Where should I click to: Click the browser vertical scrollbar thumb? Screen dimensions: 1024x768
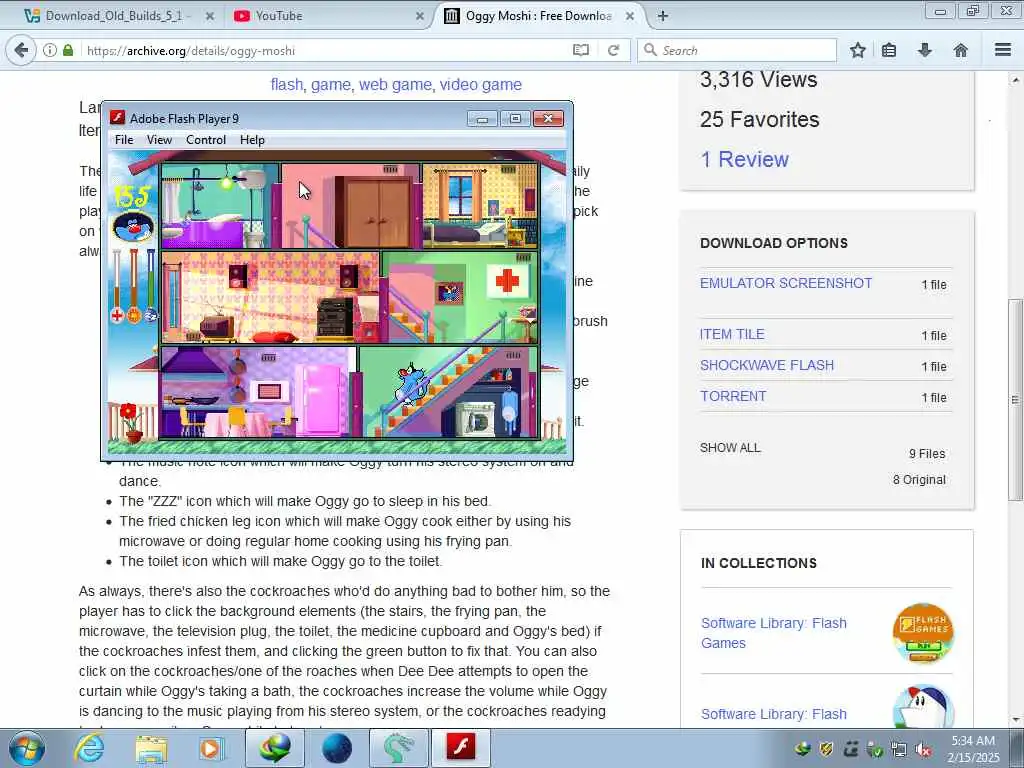[x=1016, y=400]
